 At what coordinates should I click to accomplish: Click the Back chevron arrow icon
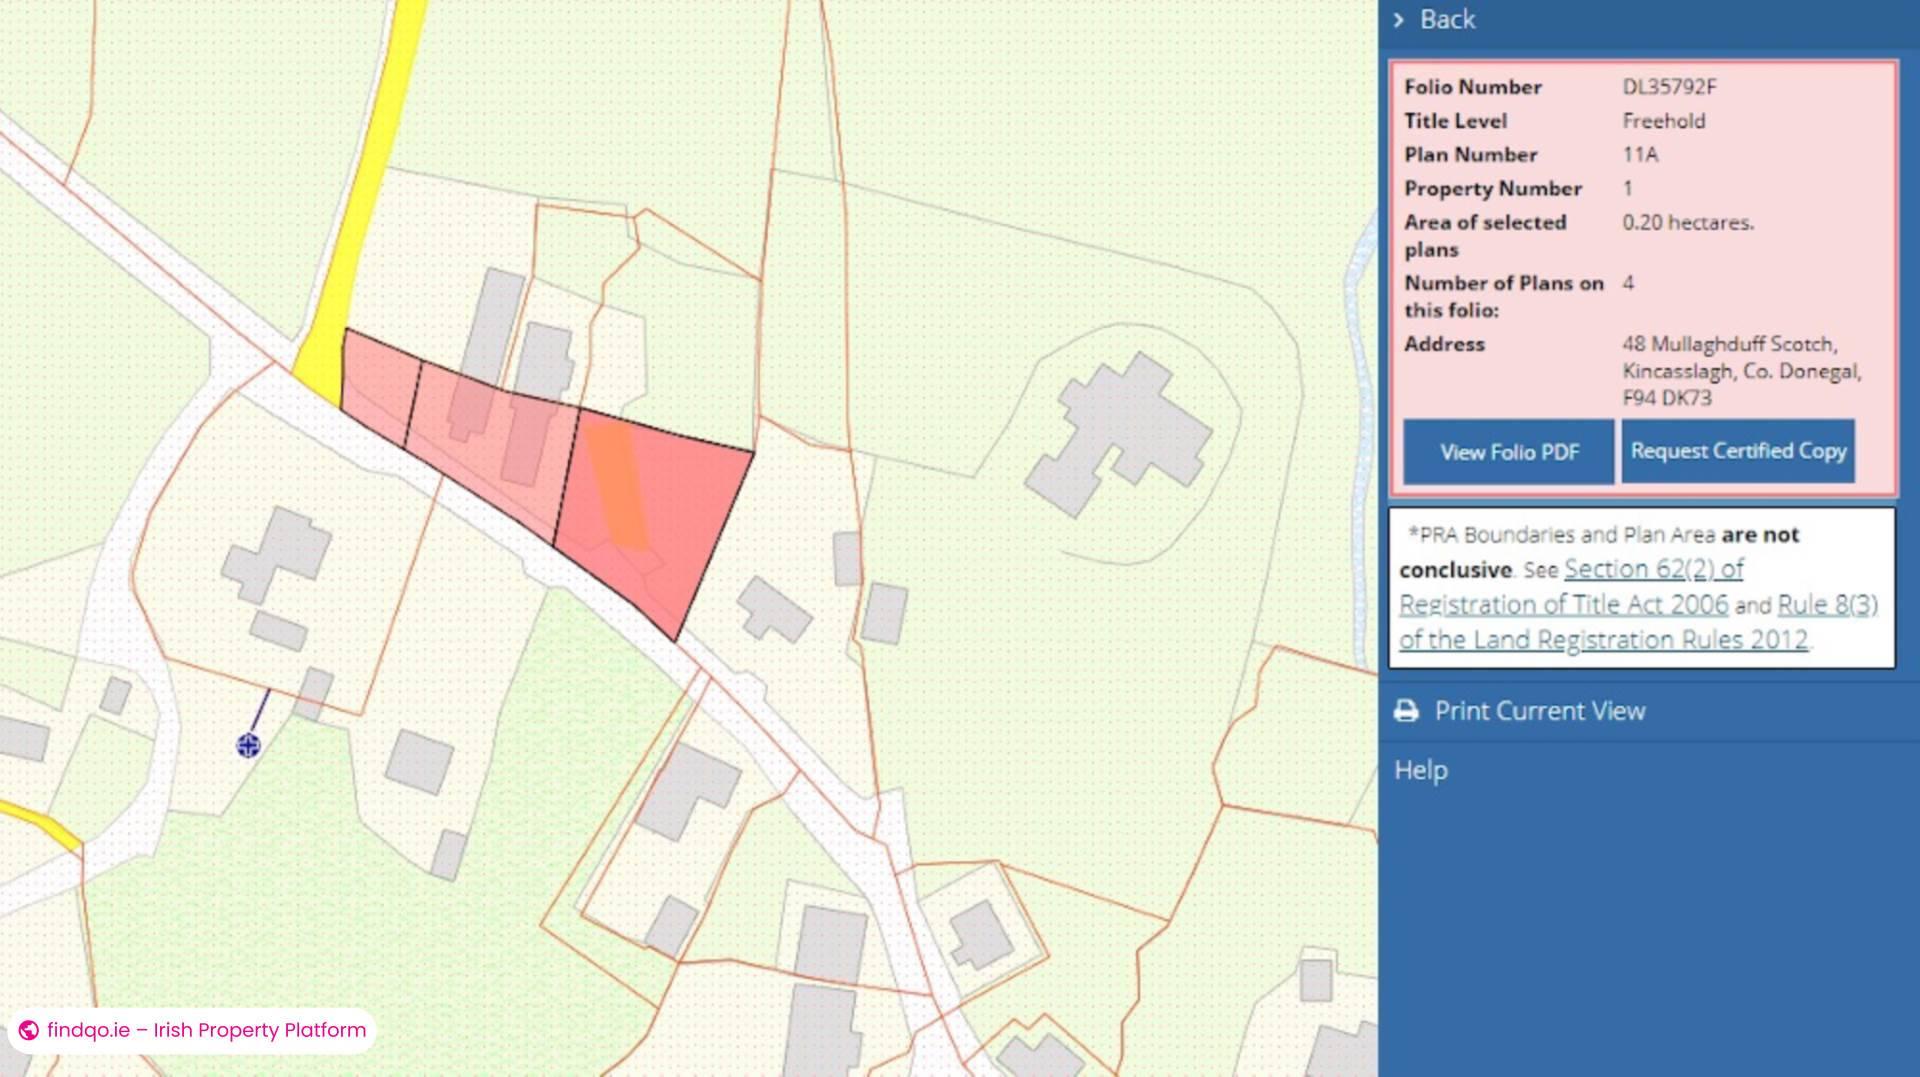tap(1399, 20)
